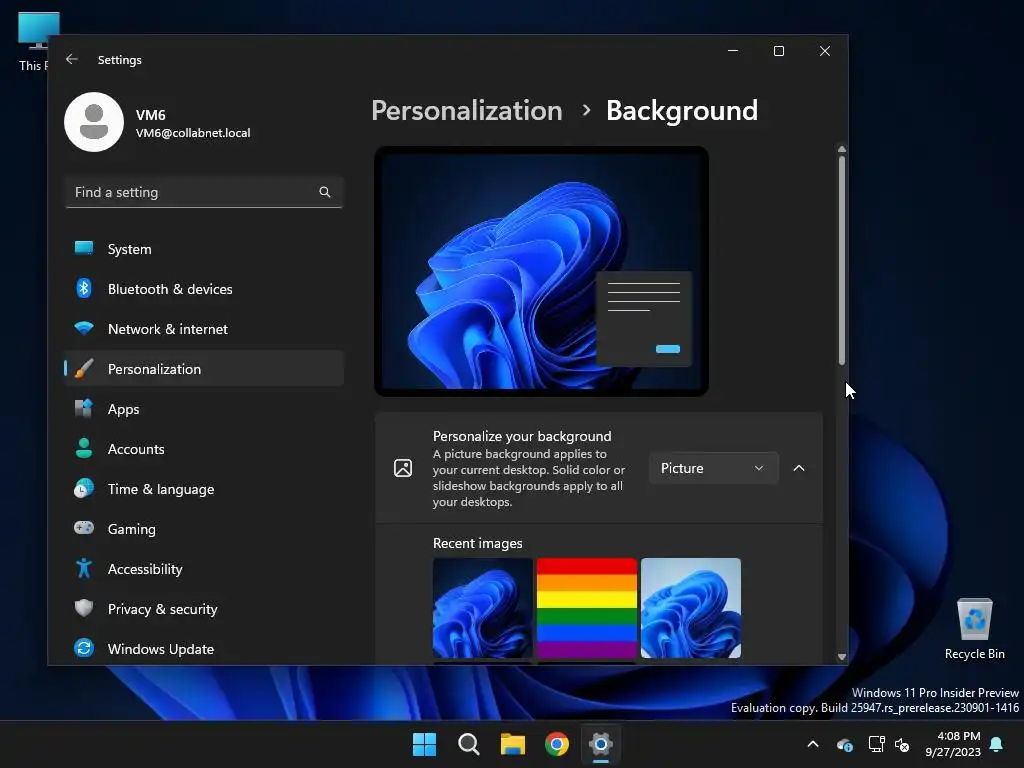Open taskbar Search

point(469,744)
